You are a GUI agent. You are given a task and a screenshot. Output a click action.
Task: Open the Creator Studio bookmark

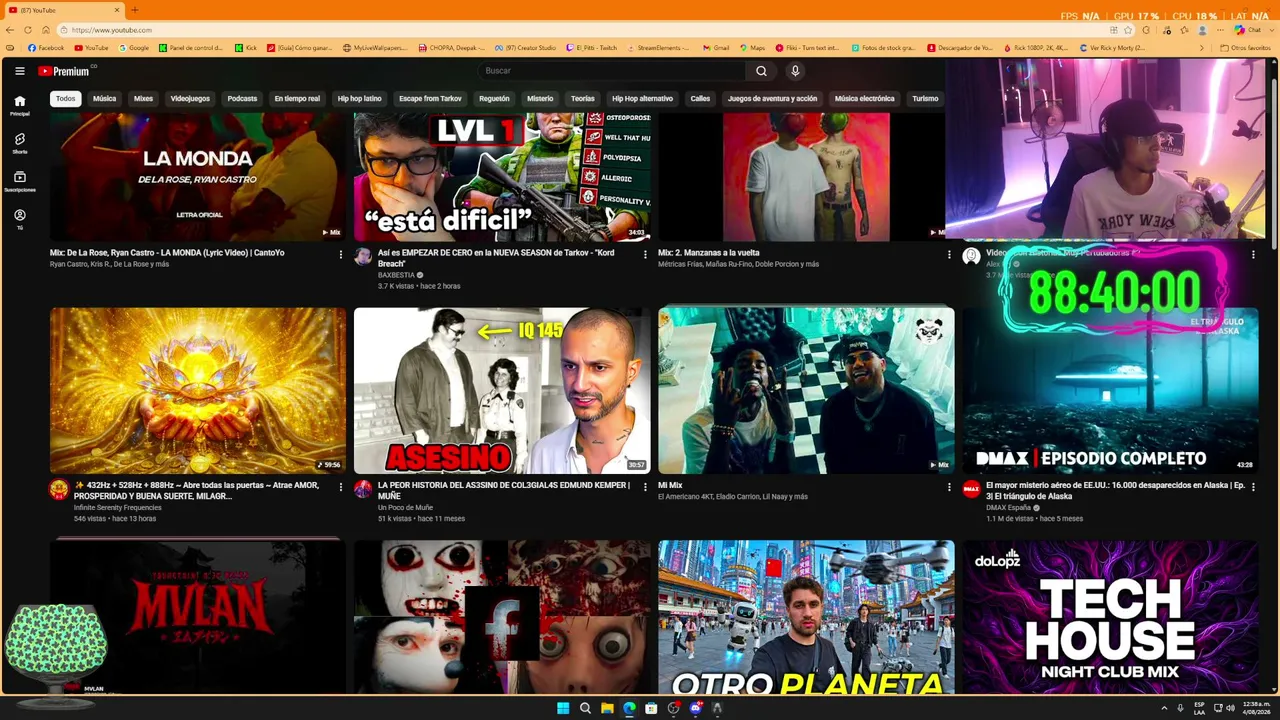[x=525, y=48]
